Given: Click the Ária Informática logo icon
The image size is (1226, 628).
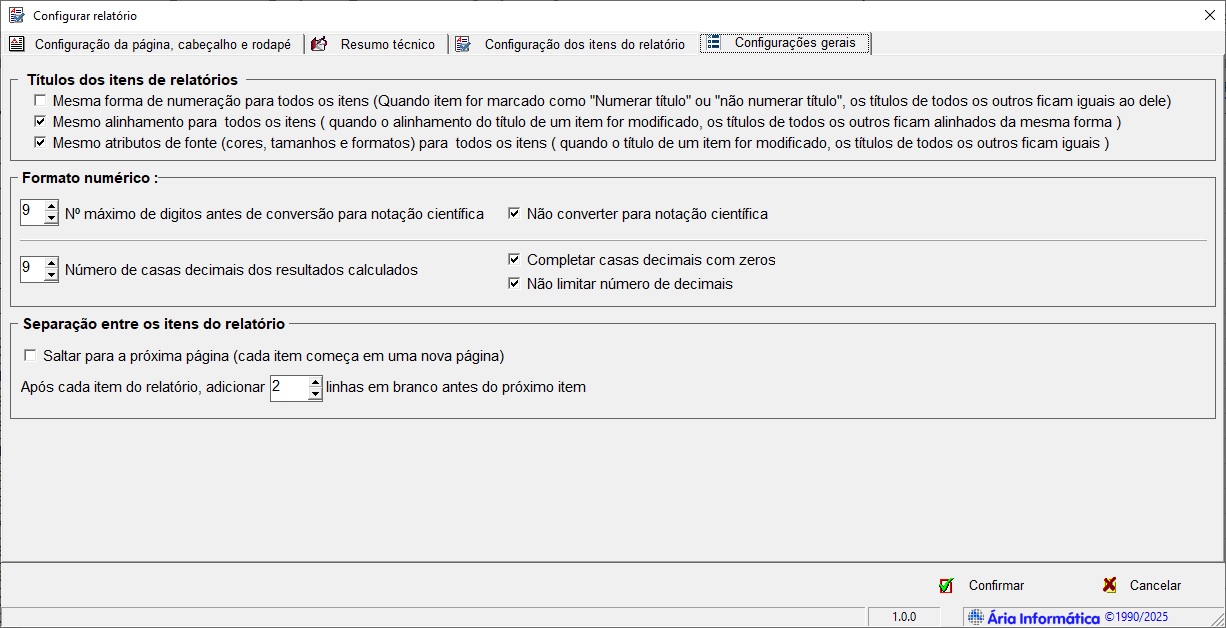Looking at the screenshot, I should point(975,617).
